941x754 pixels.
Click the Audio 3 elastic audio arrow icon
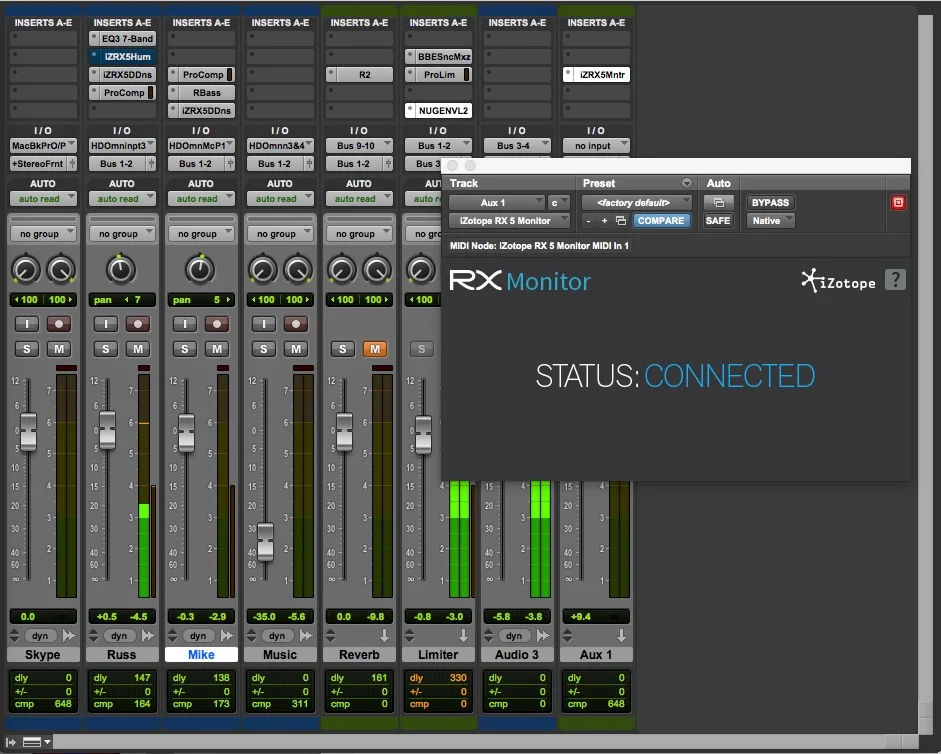coord(543,635)
